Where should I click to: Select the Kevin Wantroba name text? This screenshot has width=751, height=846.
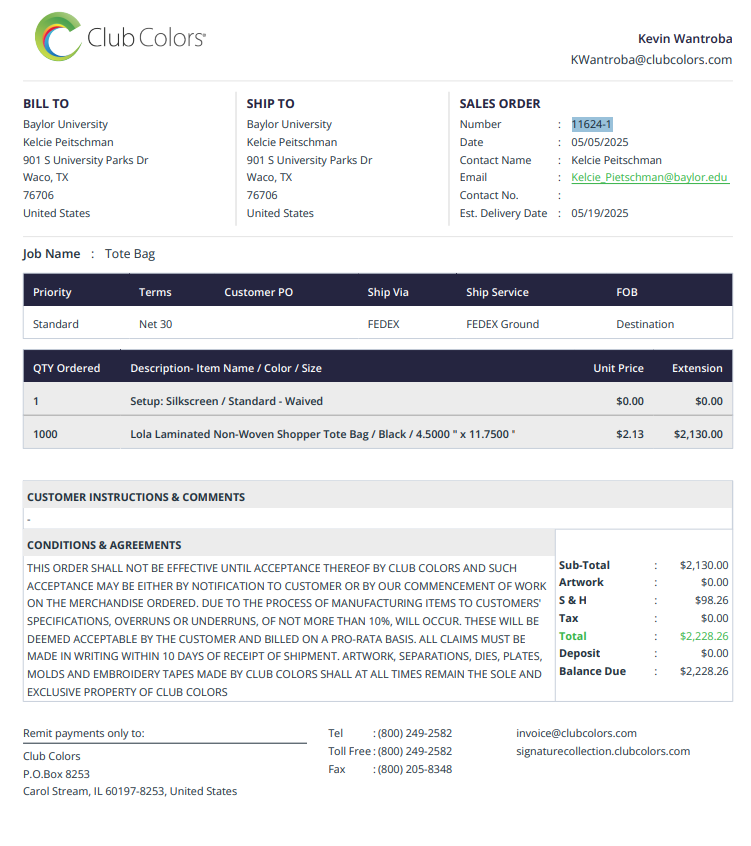685,39
